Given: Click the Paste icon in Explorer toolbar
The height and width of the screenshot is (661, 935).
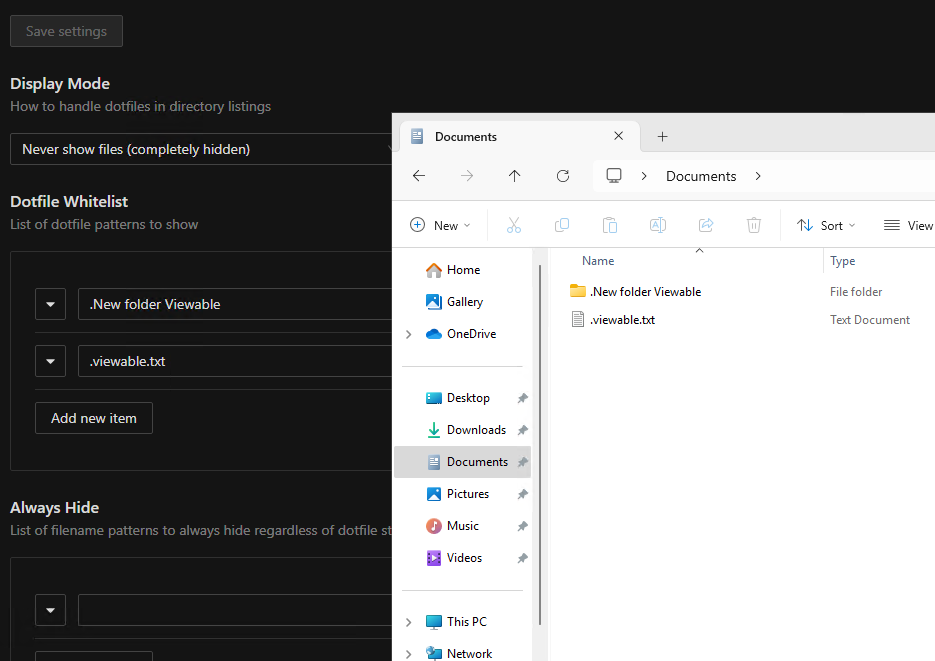Looking at the screenshot, I should click(x=609, y=225).
